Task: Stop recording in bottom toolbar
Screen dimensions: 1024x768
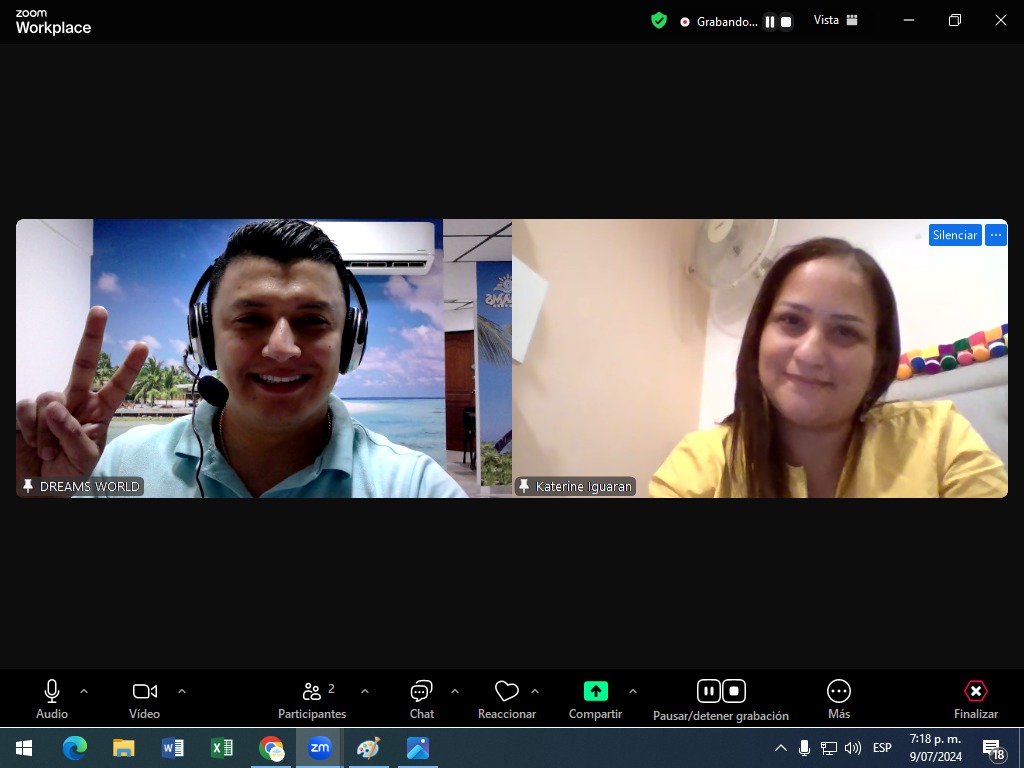Action: click(734, 691)
